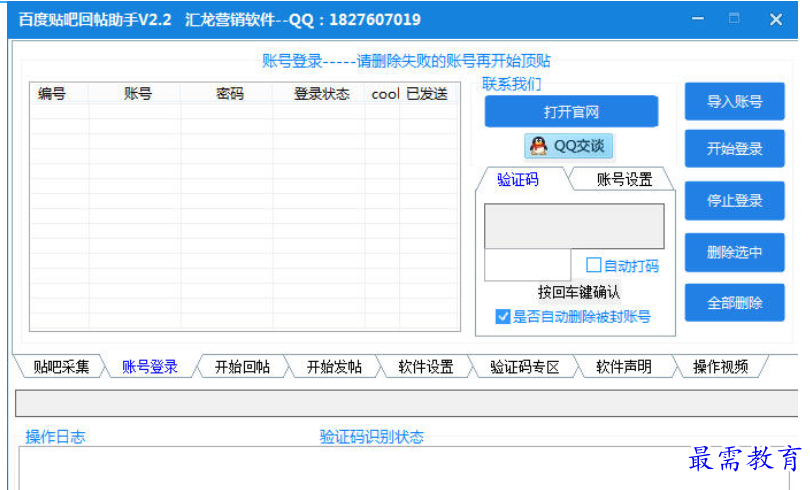Screen dimensions: 810x490
Task: Click the gray progress bar strip
Action: [x=407, y=403]
